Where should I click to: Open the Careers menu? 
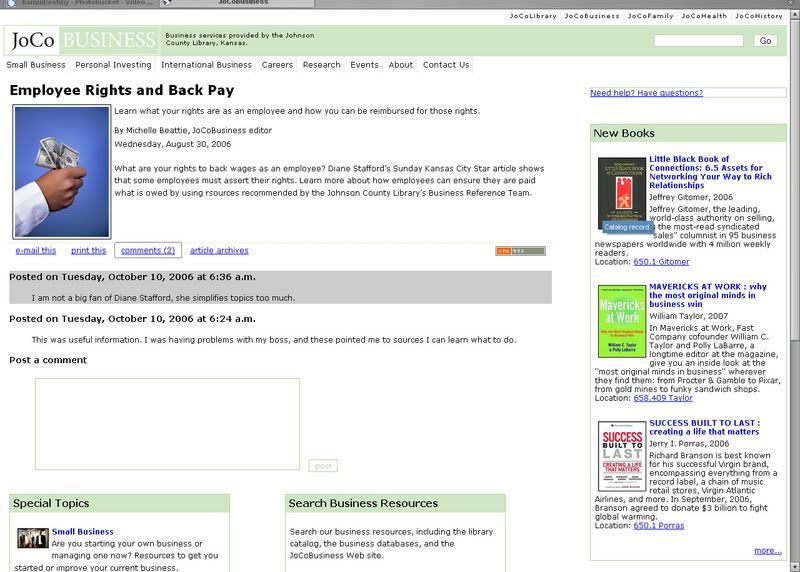point(277,65)
